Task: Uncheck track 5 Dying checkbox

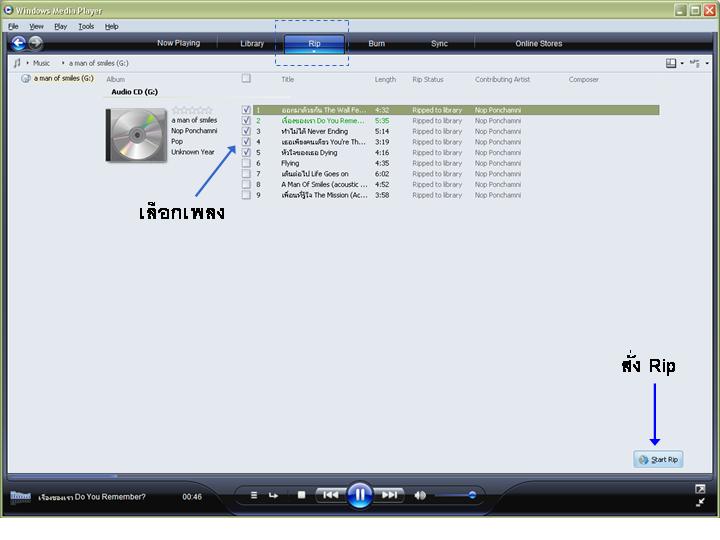Action: click(x=246, y=152)
